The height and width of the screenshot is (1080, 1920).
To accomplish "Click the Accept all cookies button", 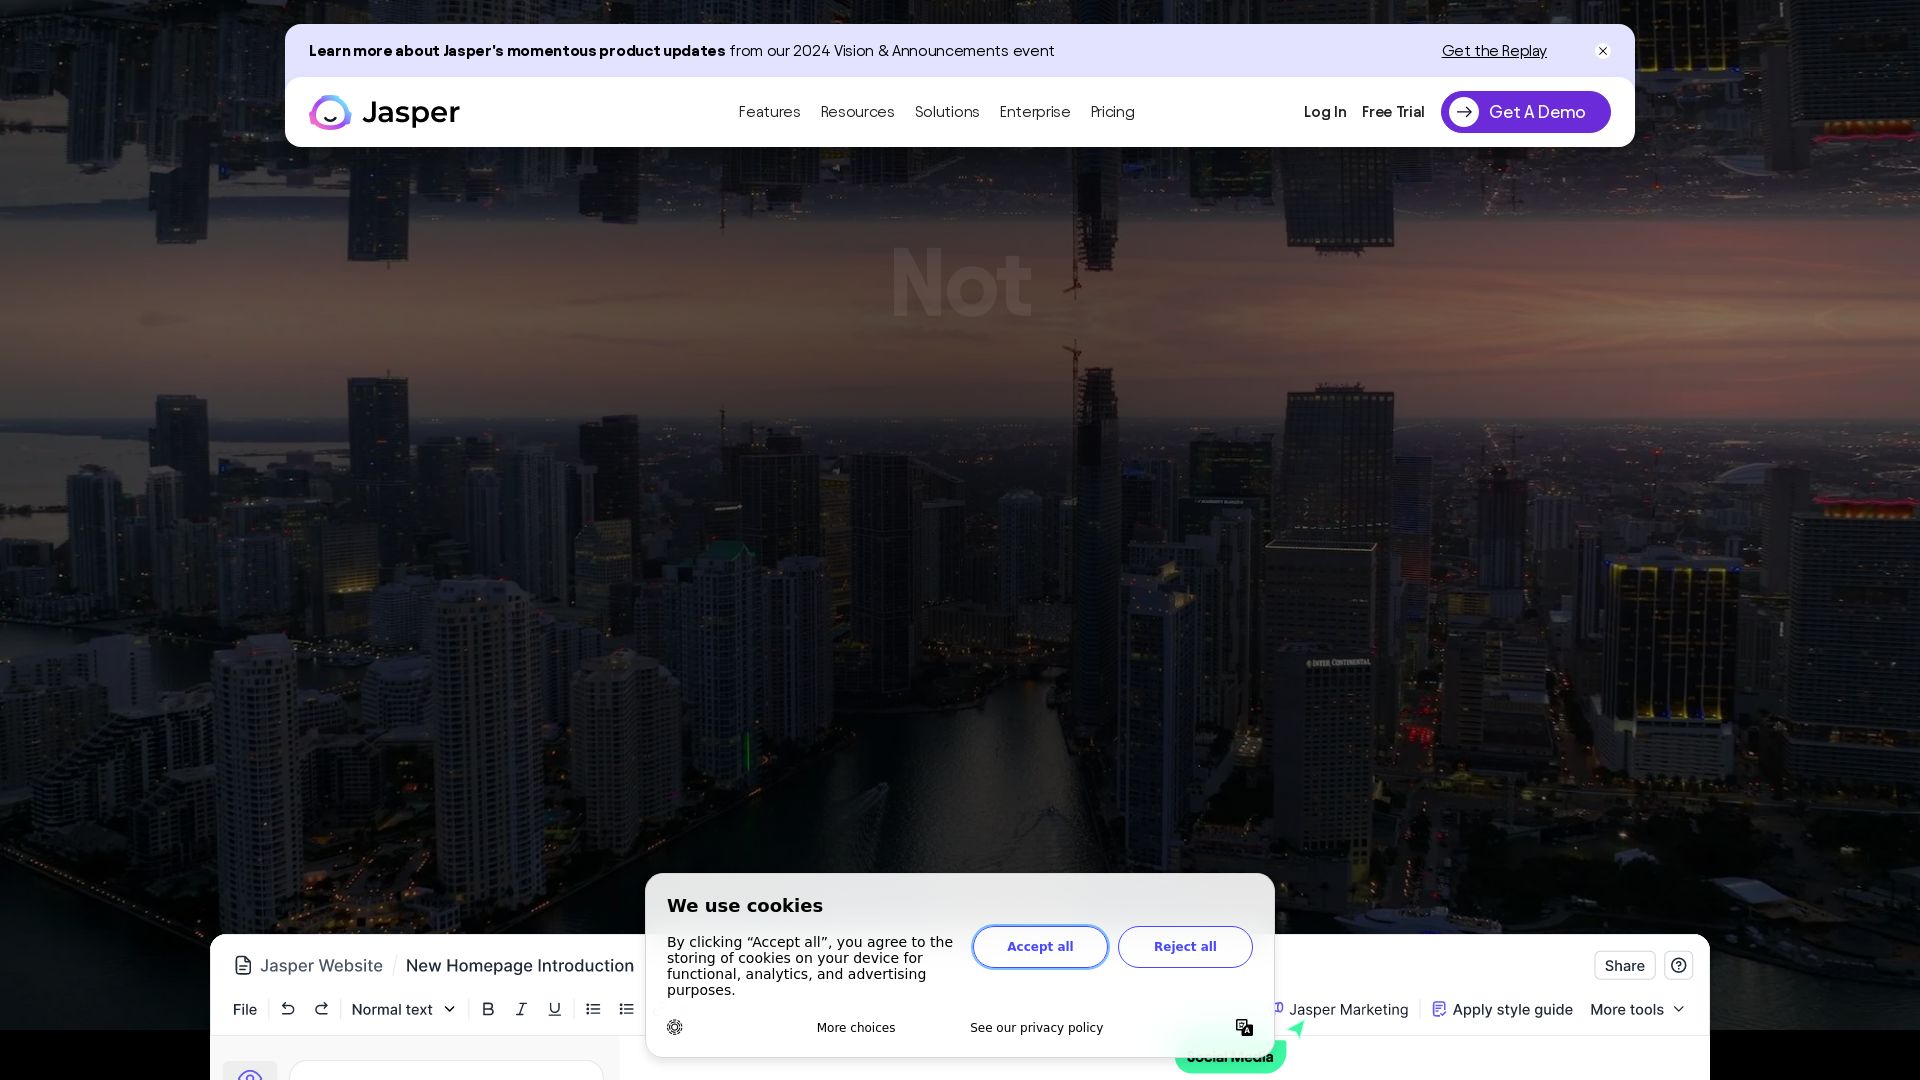I will tap(1040, 946).
